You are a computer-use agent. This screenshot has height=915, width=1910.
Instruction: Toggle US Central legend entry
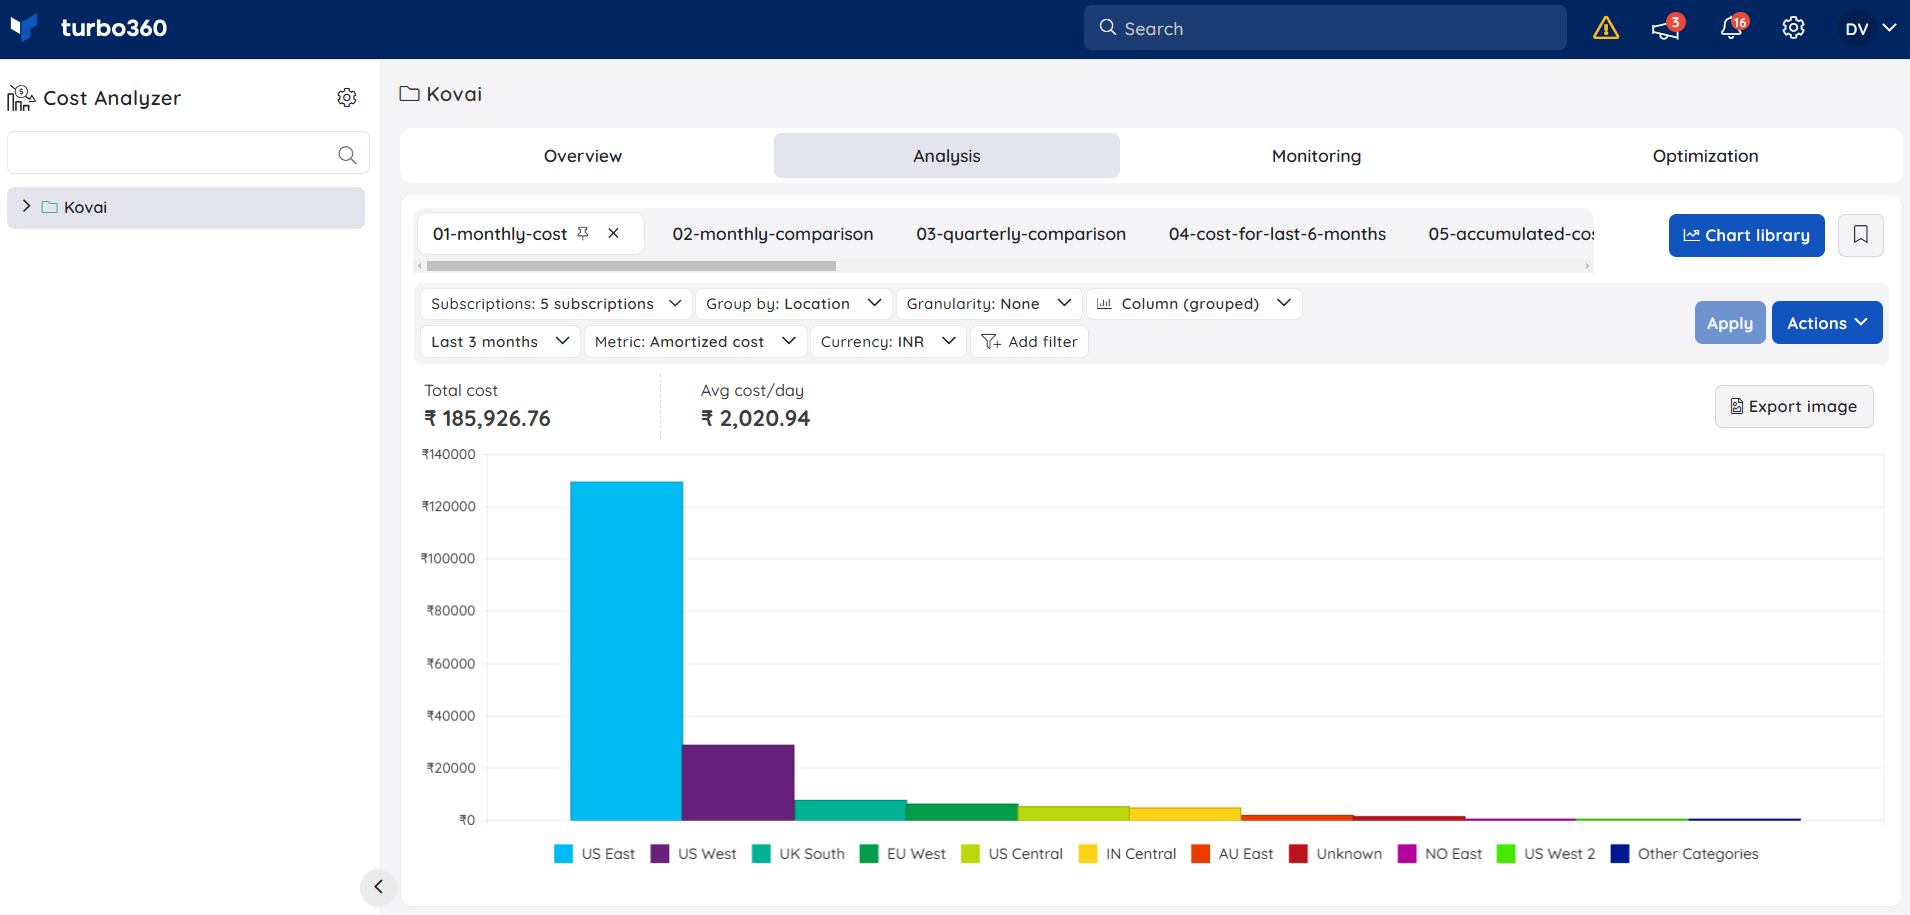pyautogui.click(x=1012, y=854)
